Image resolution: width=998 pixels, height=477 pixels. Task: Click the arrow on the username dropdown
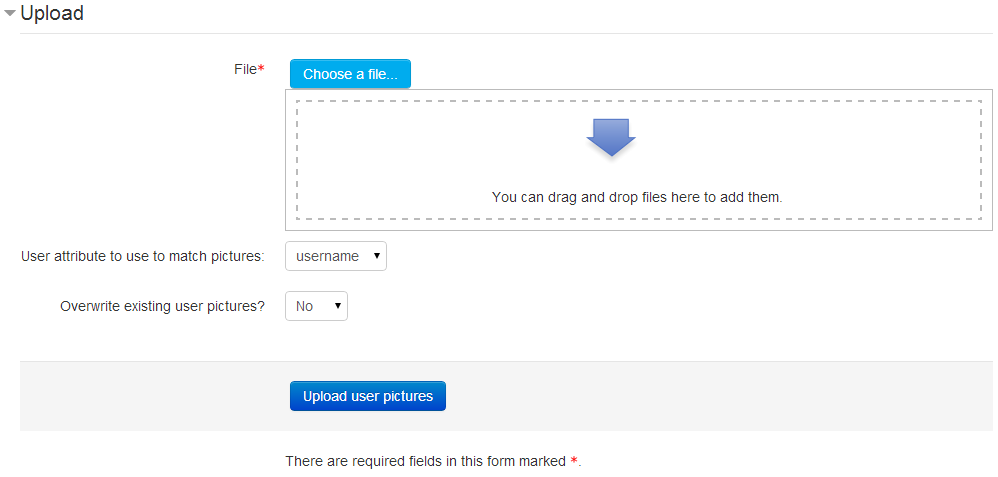(x=376, y=256)
